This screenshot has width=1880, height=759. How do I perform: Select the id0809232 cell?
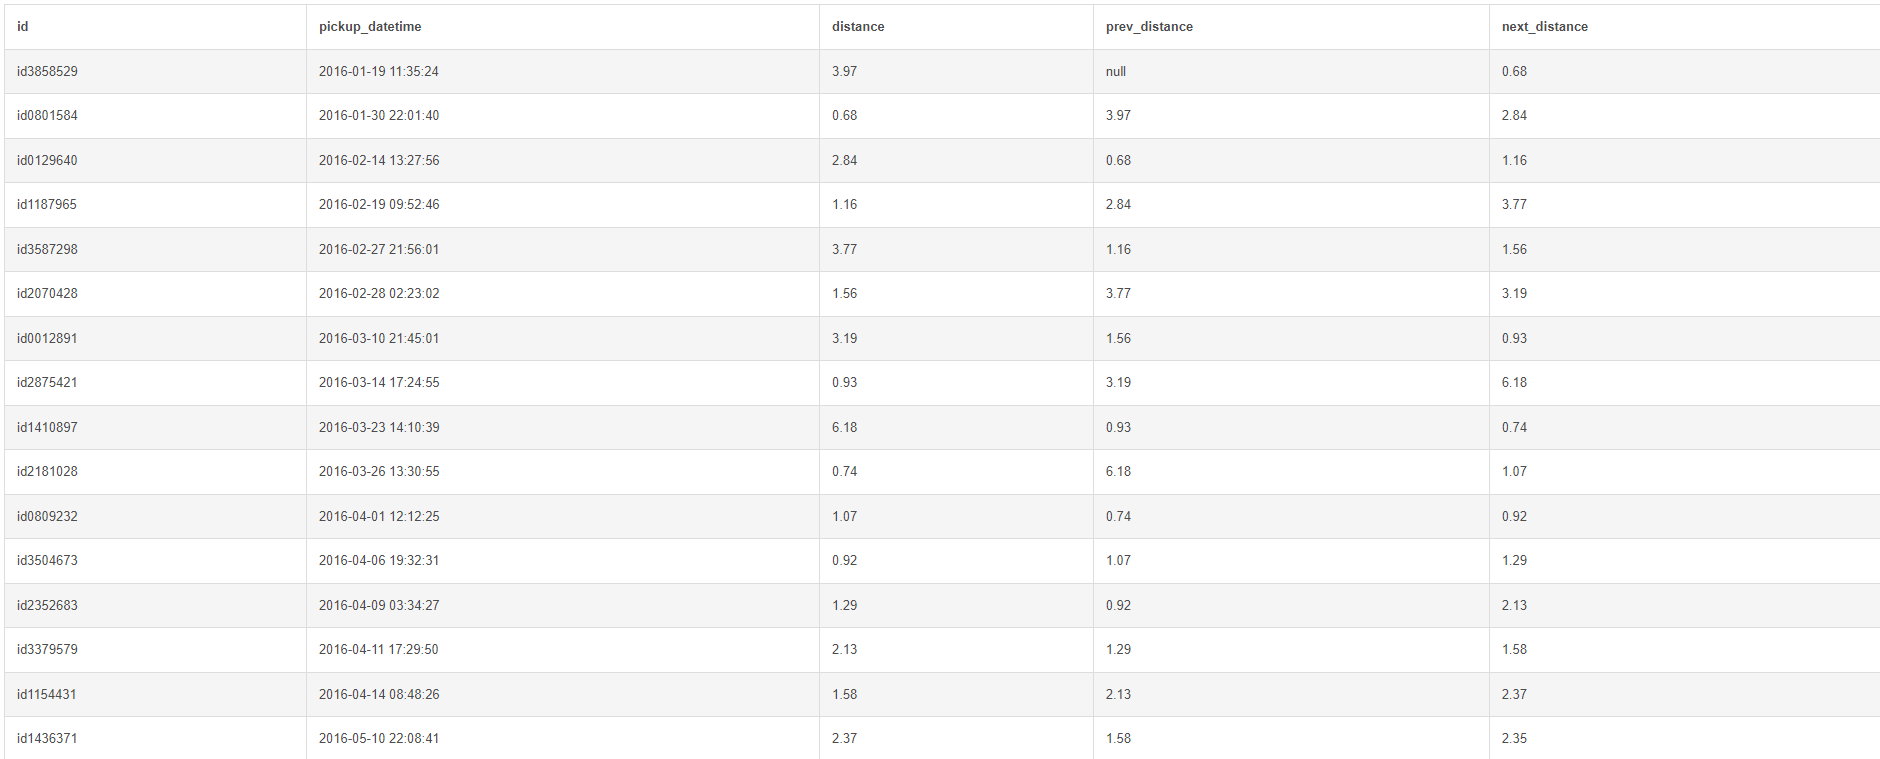click(47, 517)
